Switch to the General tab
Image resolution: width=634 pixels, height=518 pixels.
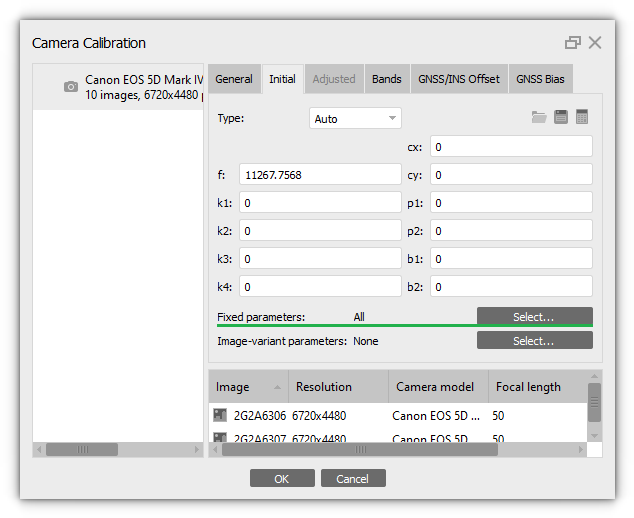click(234, 79)
